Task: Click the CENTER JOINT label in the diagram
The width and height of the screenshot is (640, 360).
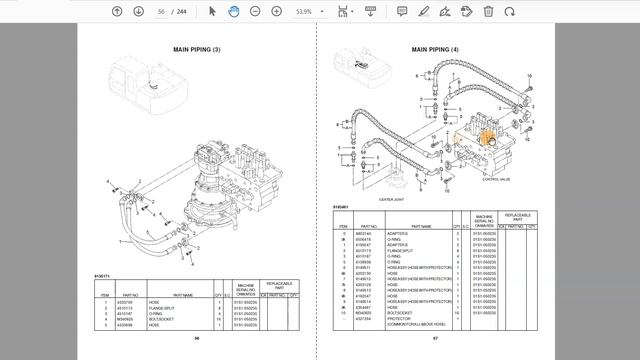Action: pos(391,200)
